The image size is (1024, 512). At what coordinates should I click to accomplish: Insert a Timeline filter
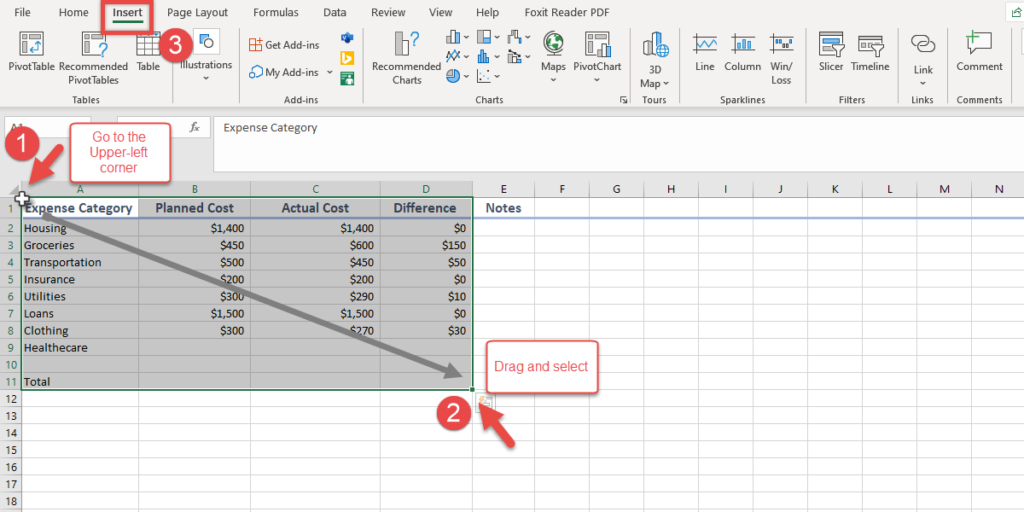coord(870,52)
